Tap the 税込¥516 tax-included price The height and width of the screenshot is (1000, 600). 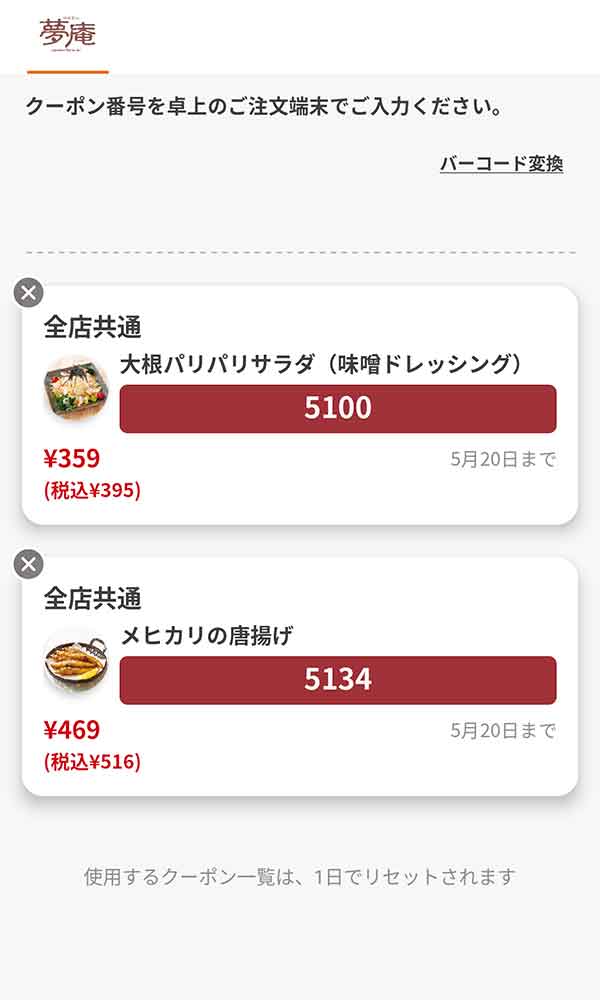[90, 762]
